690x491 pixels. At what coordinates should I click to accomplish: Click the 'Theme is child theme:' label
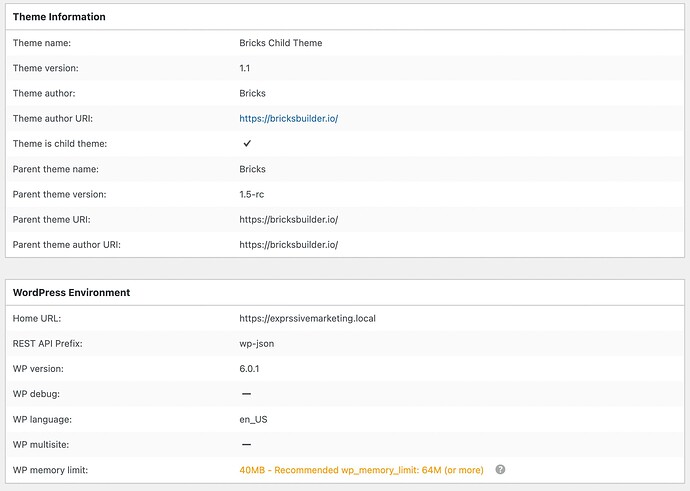(x=60, y=144)
